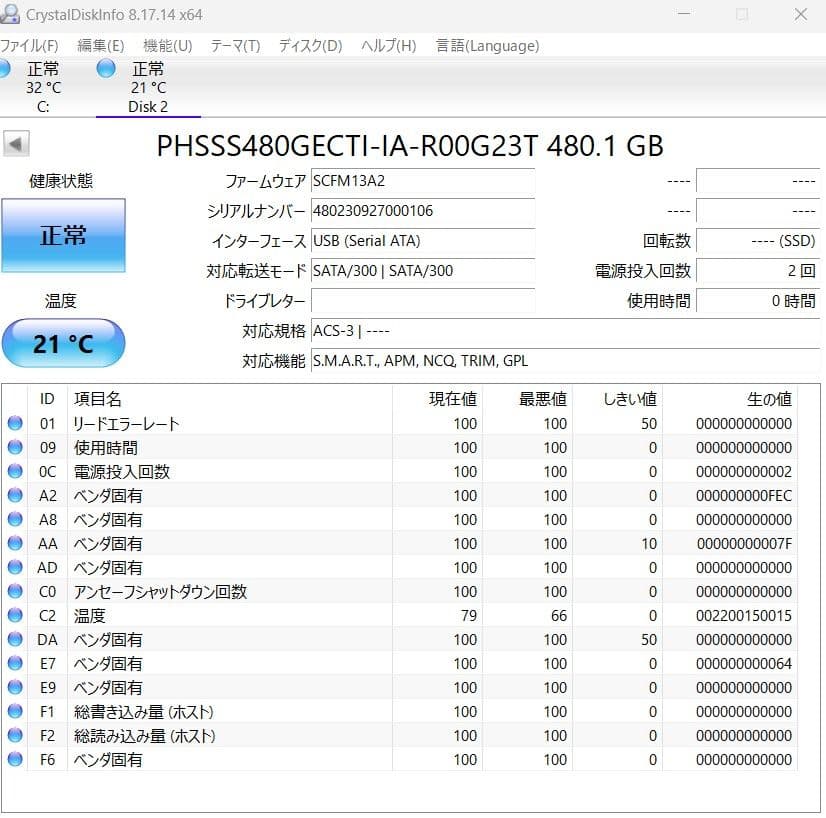This screenshot has height=818, width=826.
Task: Click status icon of row F6
Action: tap(15, 759)
